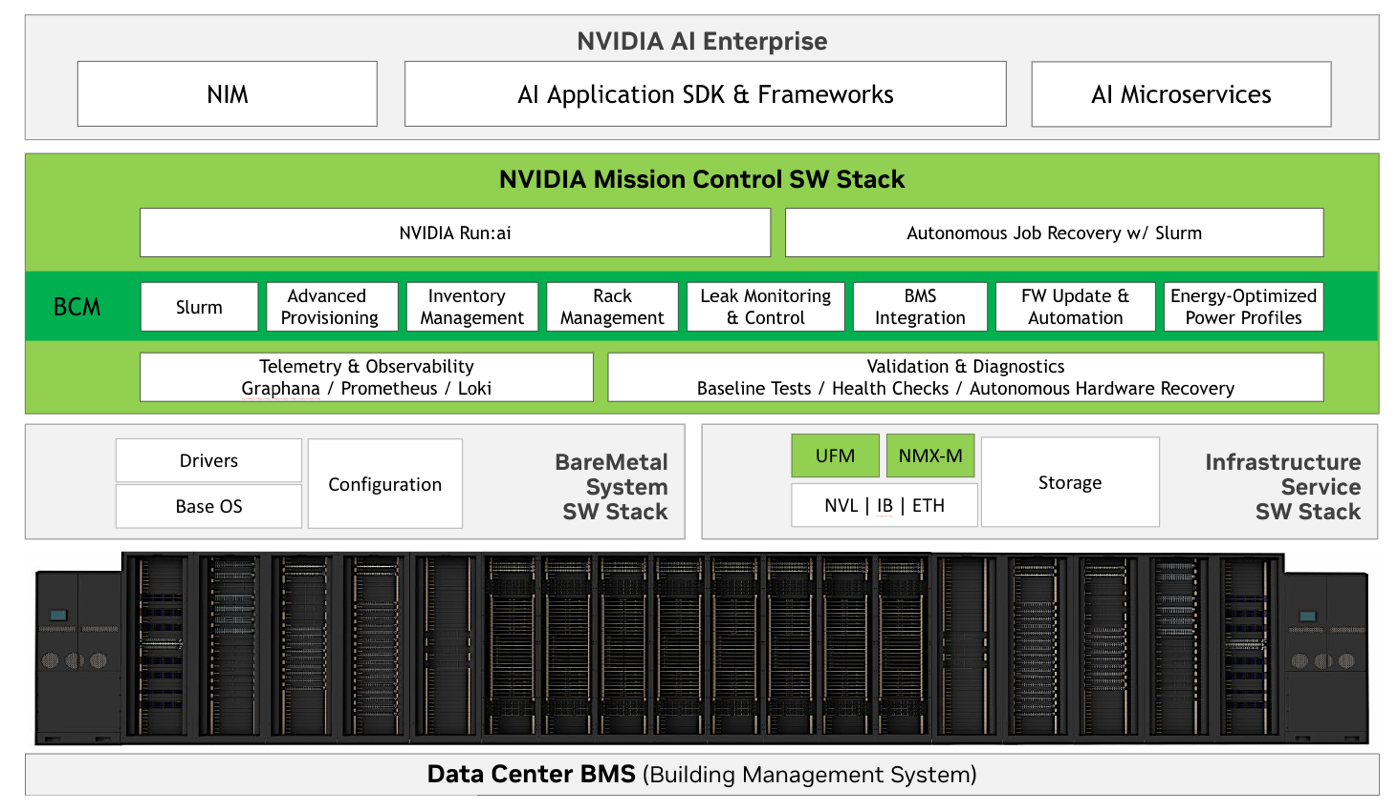Click the Configuration box
This screenshot has height=810, width=1398.
click(385, 484)
